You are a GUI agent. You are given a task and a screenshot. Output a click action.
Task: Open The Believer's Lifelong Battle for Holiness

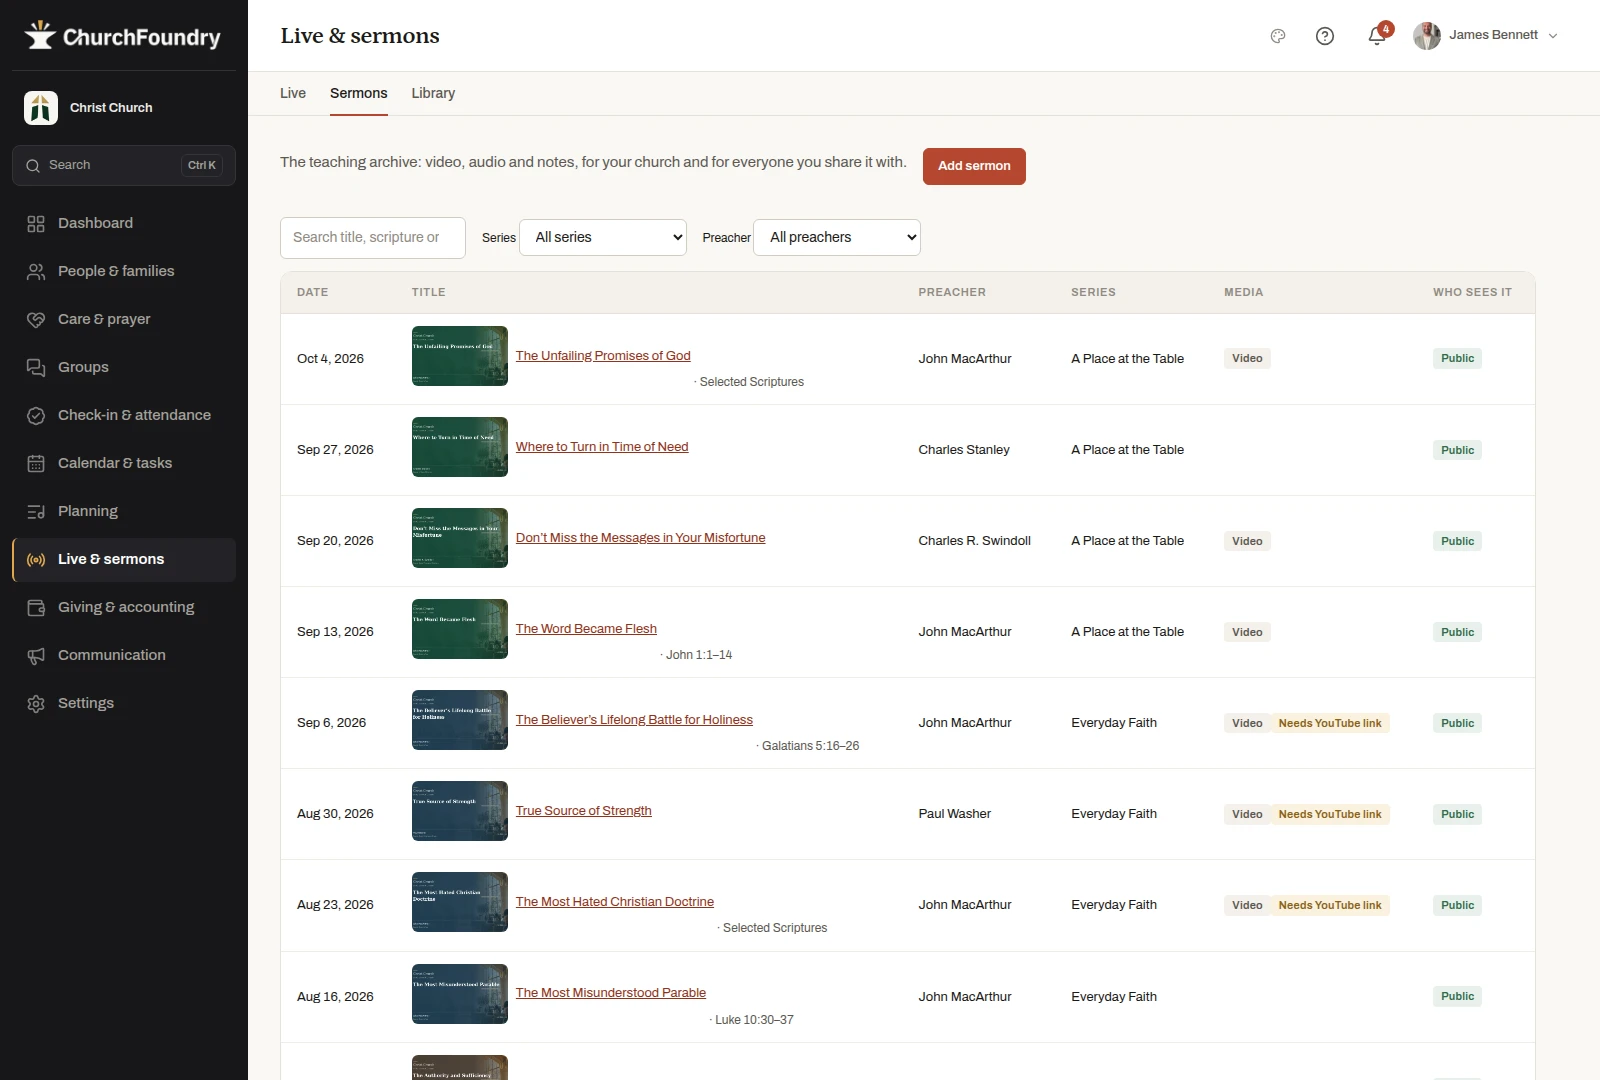coord(634,720)
